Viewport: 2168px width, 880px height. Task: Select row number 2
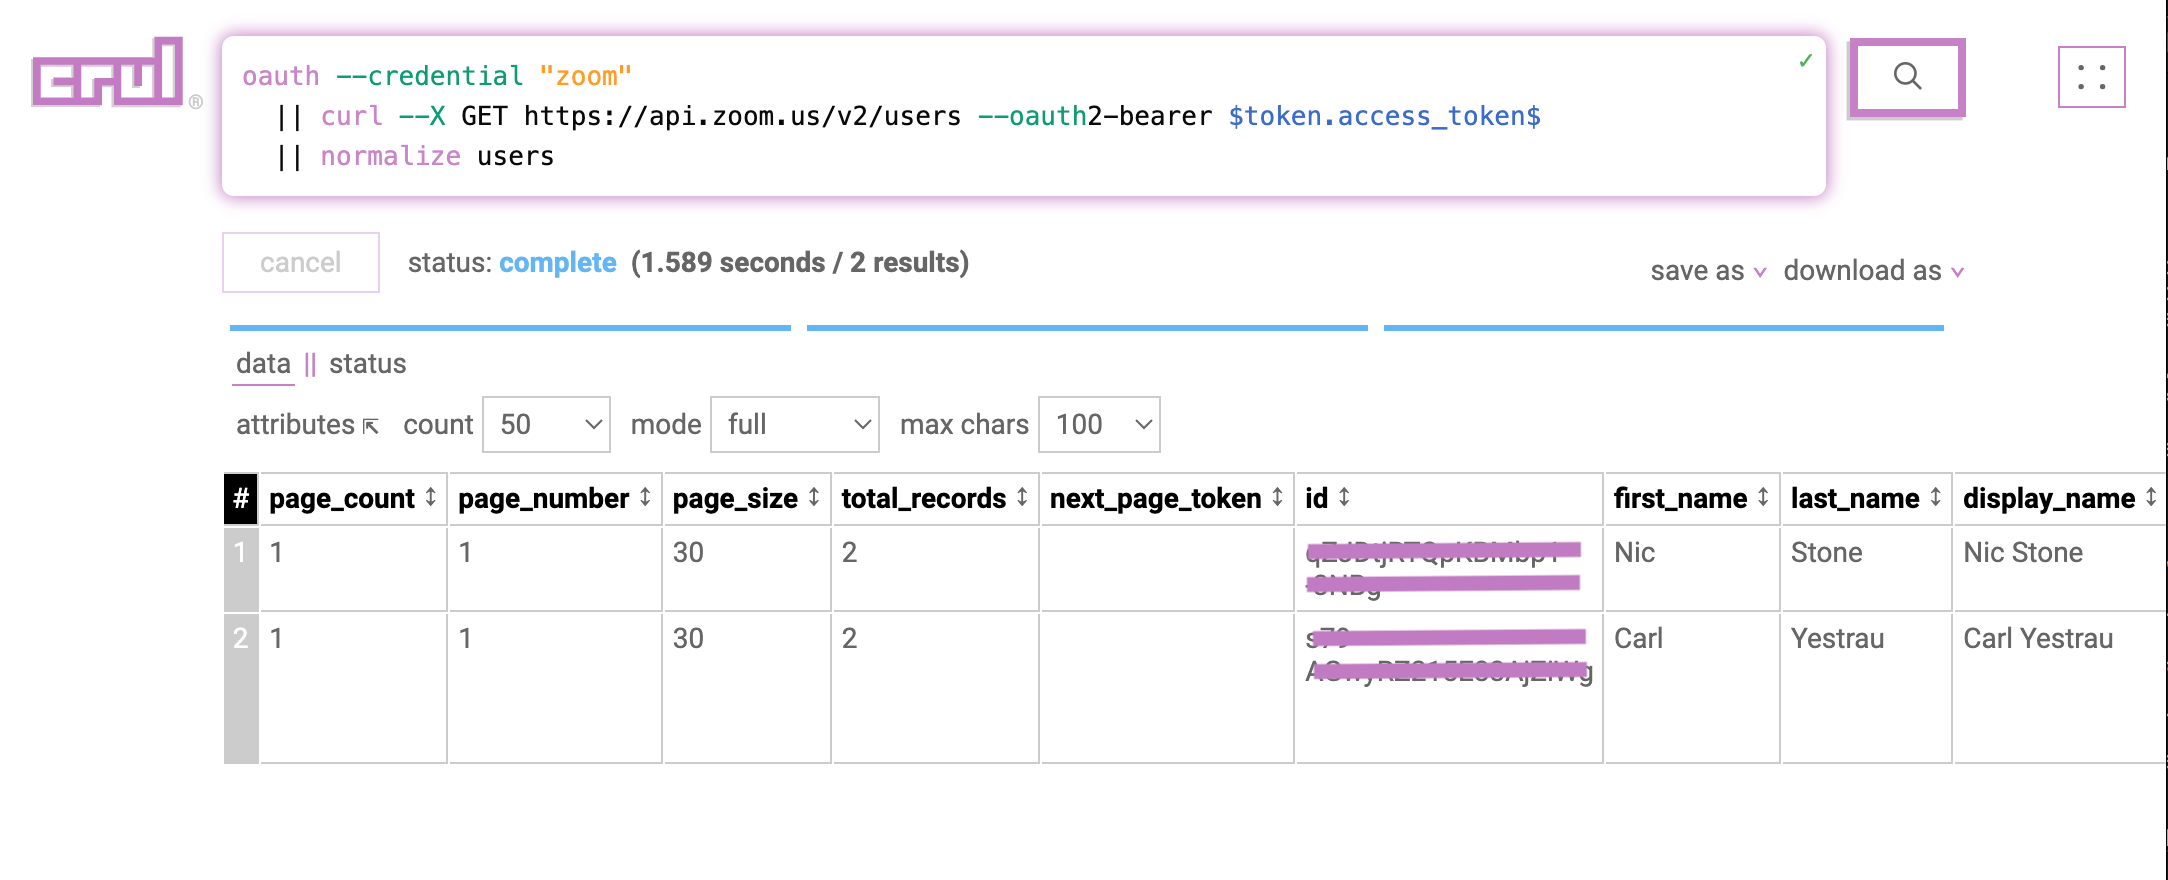click(x=241, y=688)
